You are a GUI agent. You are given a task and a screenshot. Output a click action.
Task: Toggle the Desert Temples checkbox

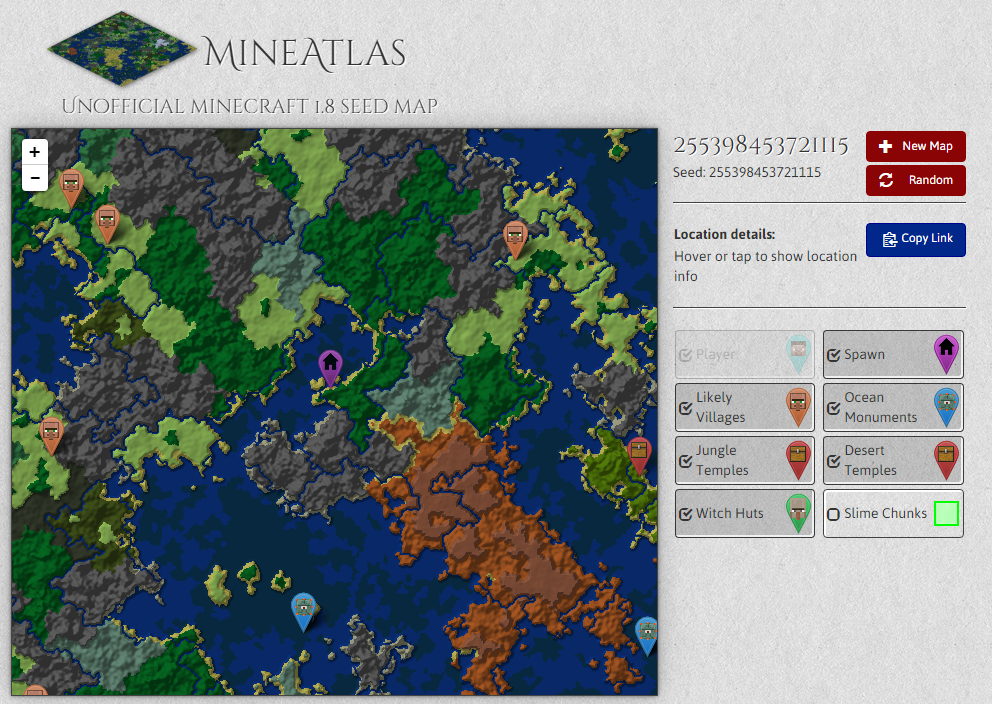(x=834, y=461)
